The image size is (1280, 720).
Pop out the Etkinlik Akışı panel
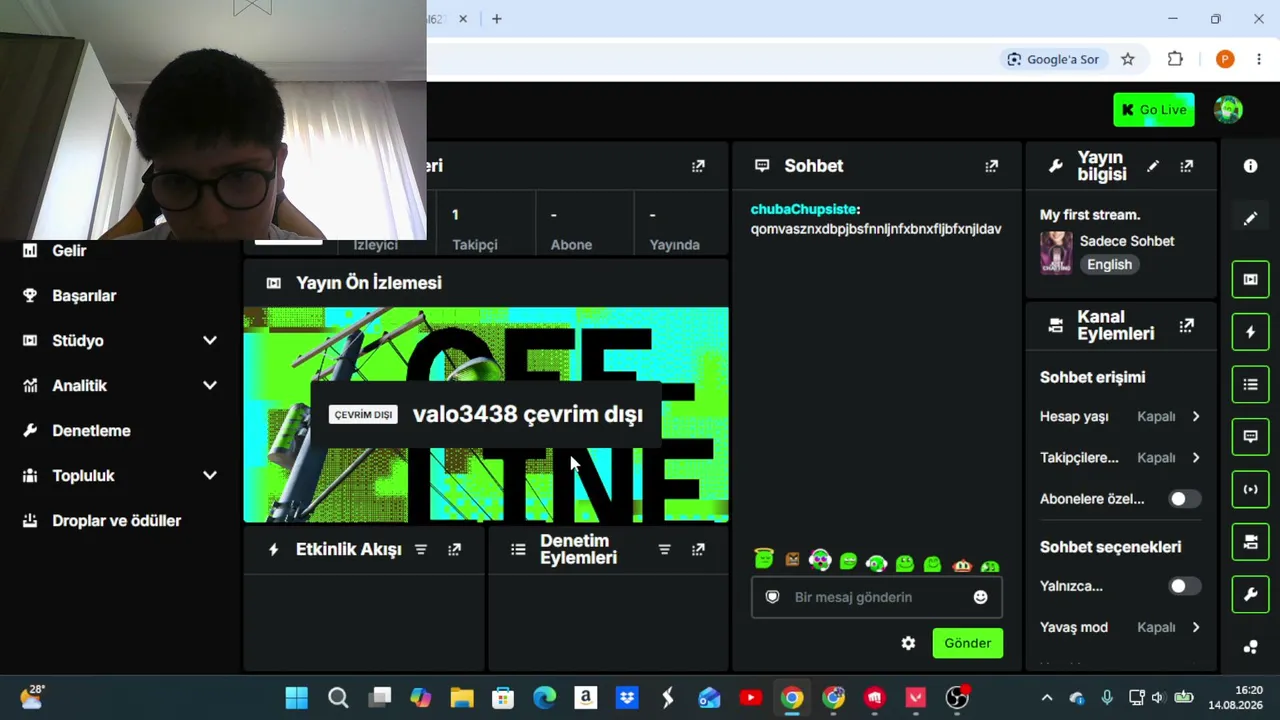pos(454,549)
